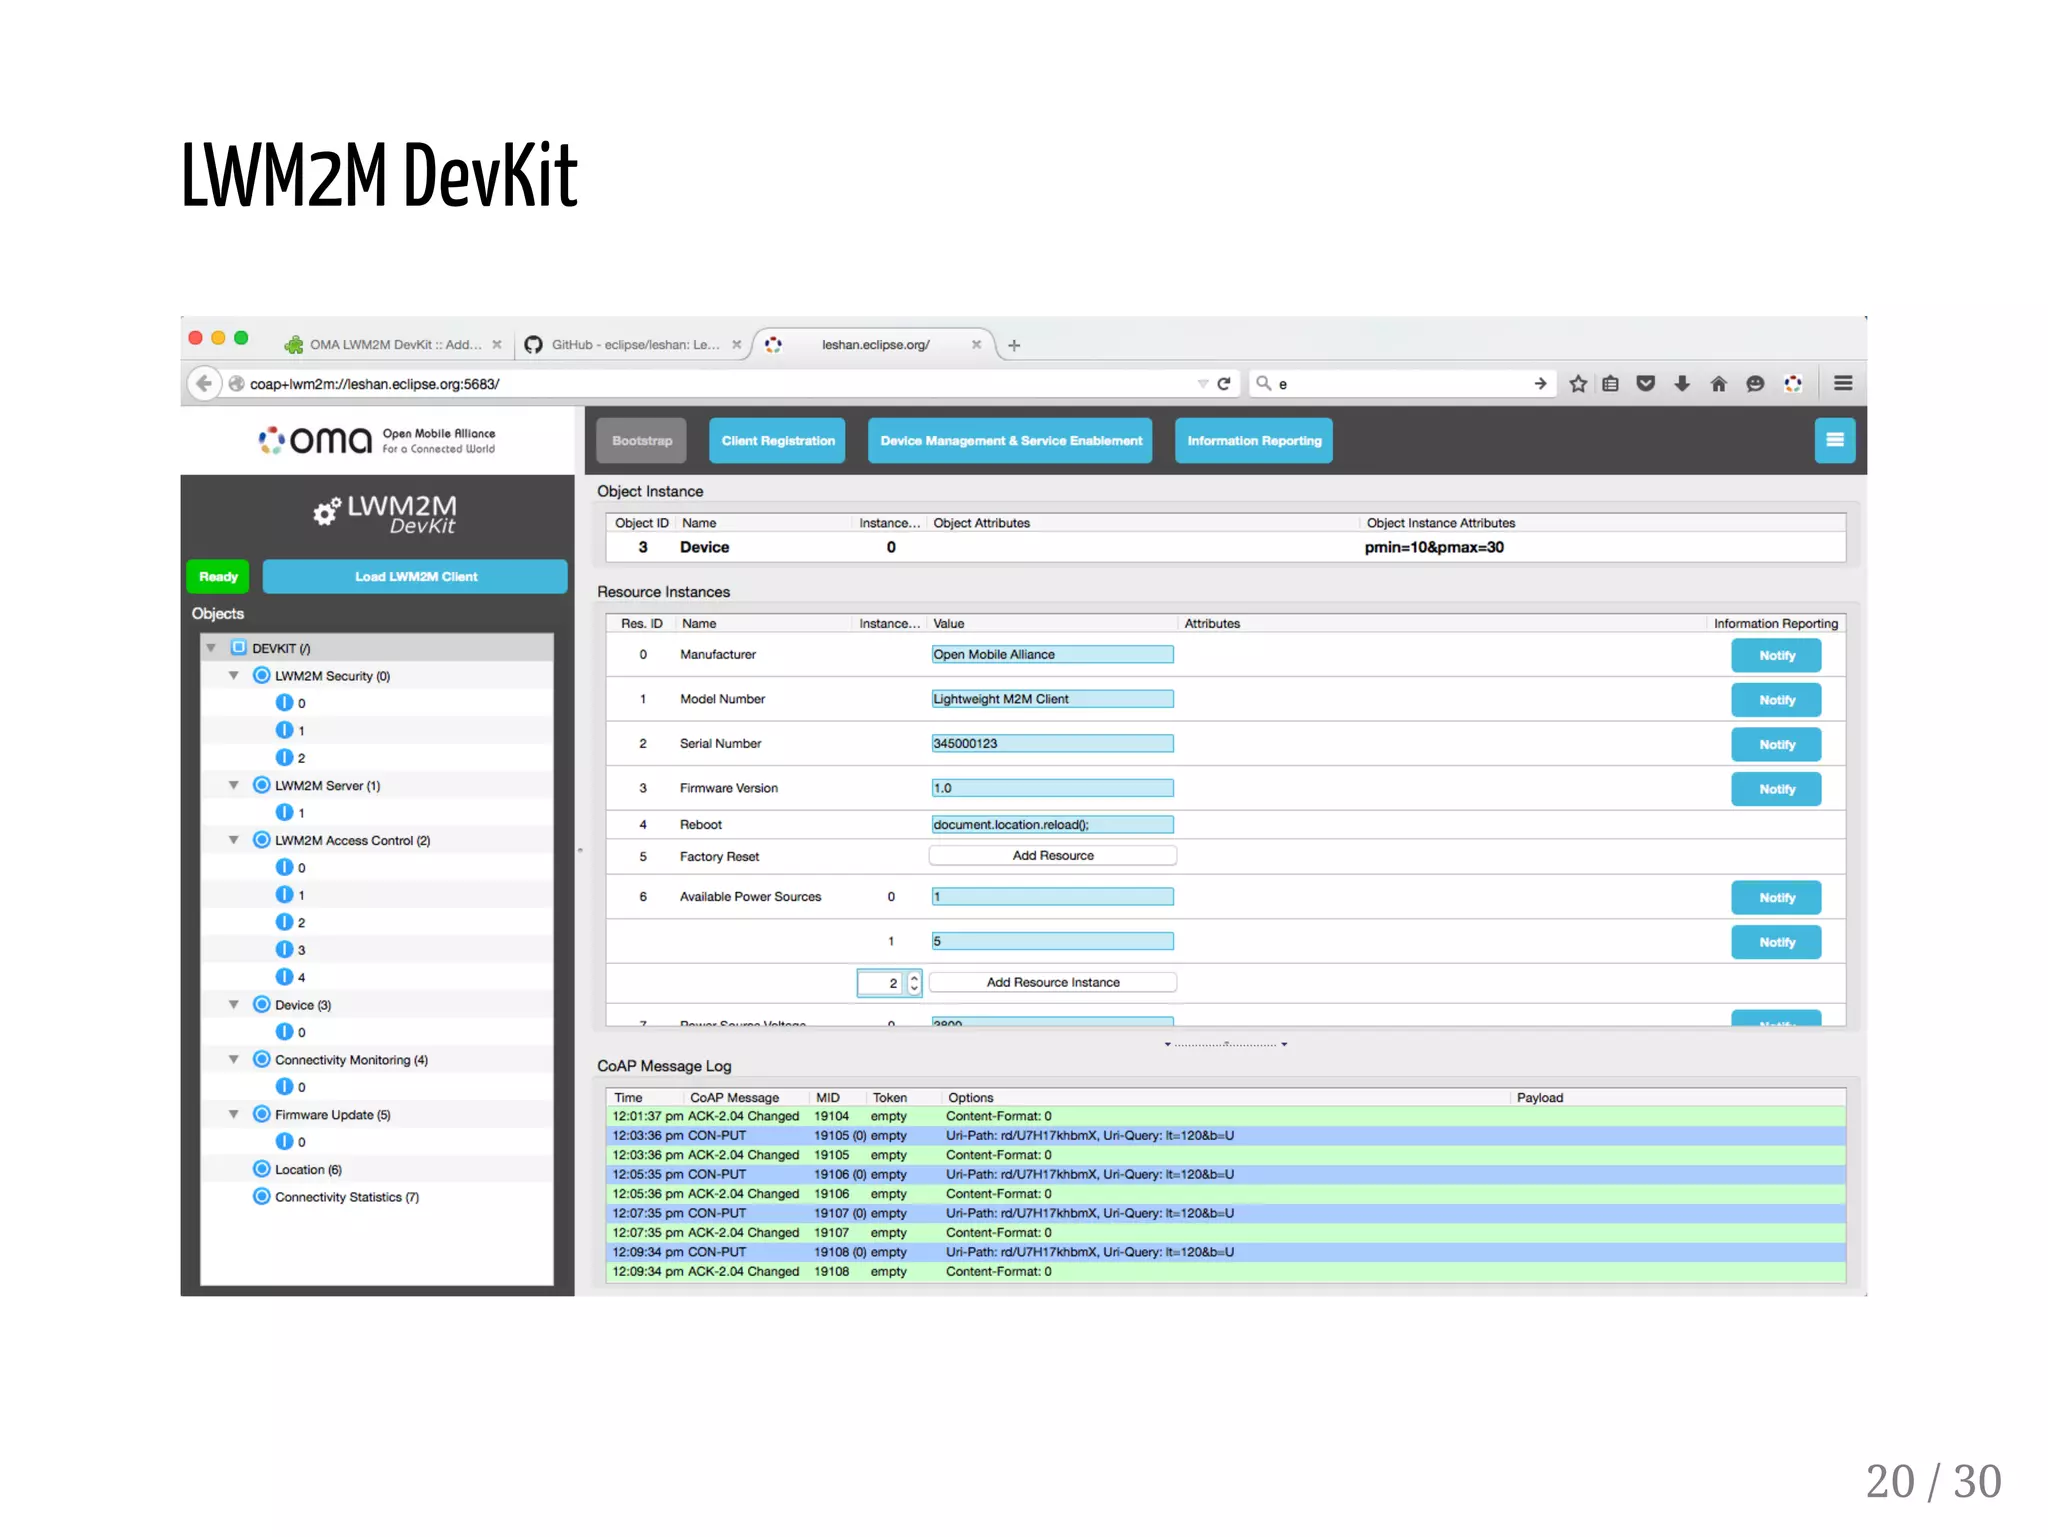Open the Pocket shield icon

click(1646, 383)
